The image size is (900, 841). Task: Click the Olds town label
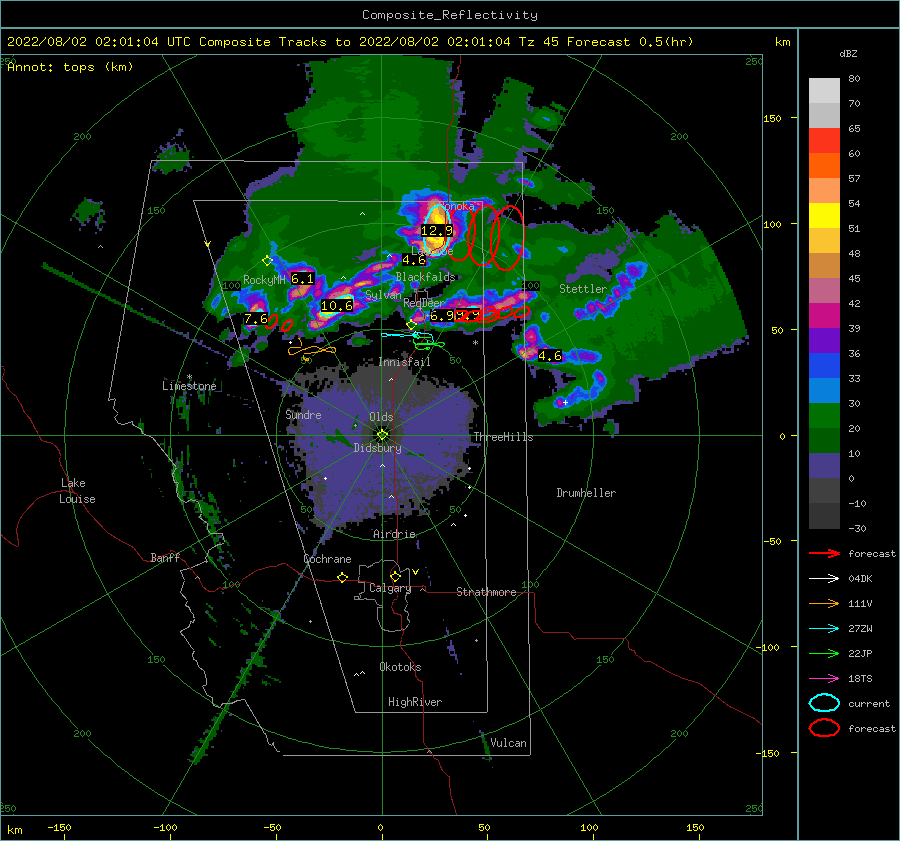[381, 417]
